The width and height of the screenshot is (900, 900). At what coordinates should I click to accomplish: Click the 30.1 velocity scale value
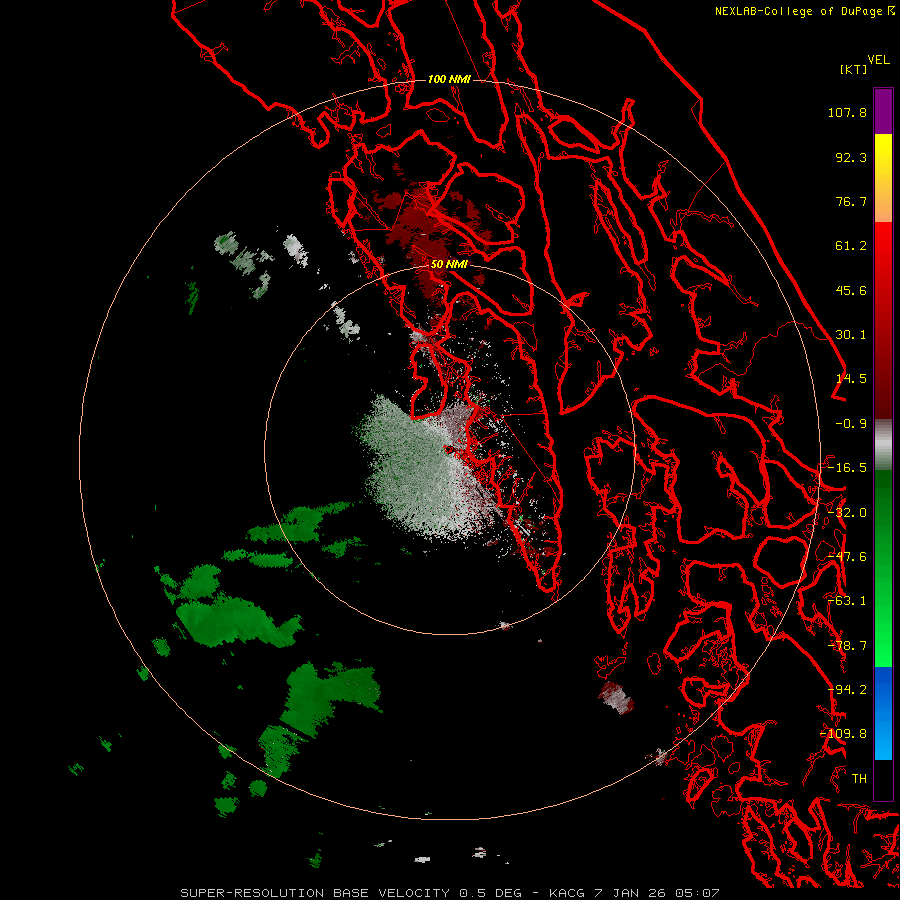(x=851, y=335)
